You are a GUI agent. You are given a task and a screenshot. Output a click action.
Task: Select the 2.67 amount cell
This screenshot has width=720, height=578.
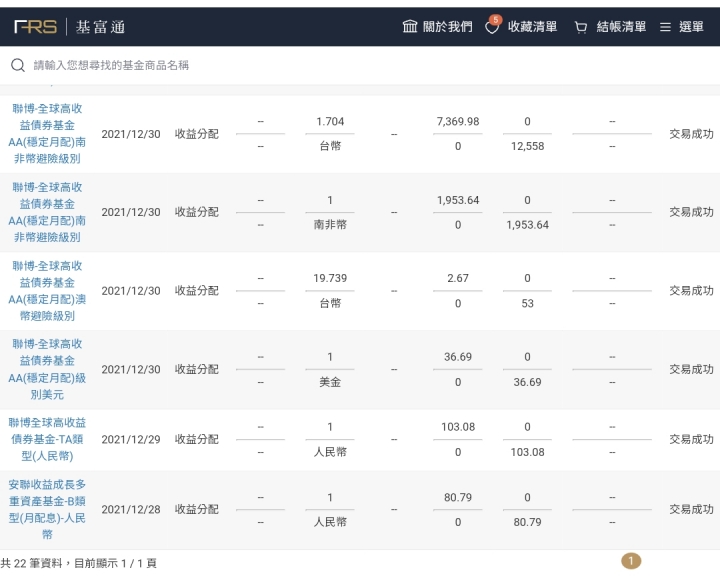click(458, 278)
